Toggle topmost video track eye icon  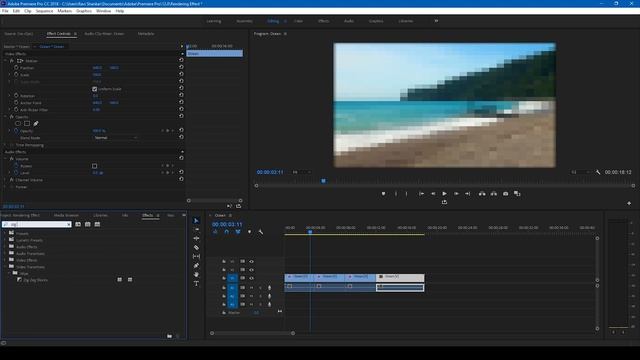pyautogui.click(x=251, y=262)
